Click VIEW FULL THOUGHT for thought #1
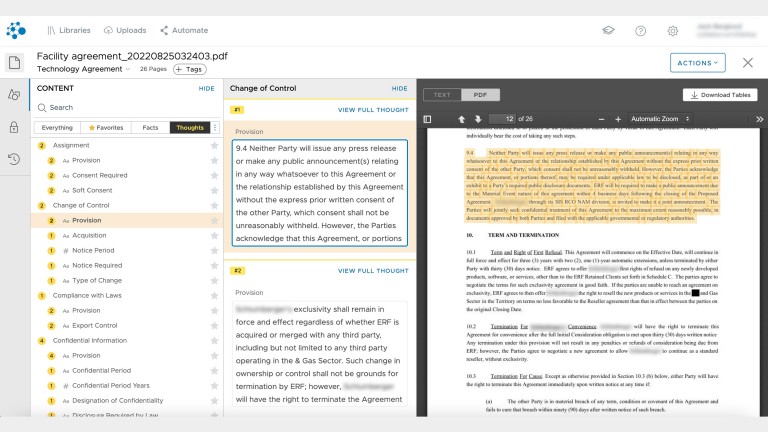This screenshot has height=432, width=768. coord(372,109)
